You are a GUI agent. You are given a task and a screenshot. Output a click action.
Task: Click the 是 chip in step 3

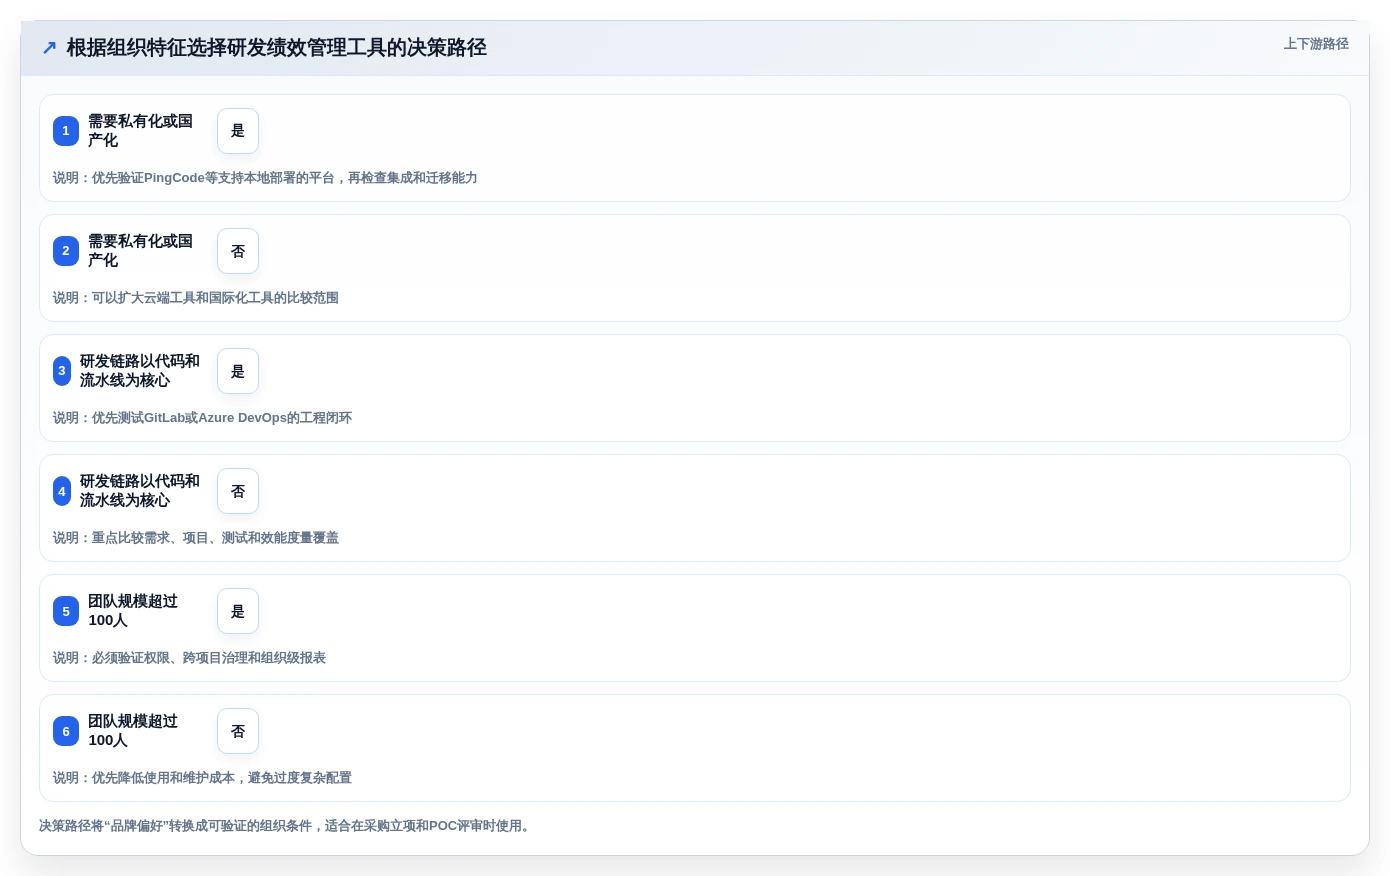[238, 371]
